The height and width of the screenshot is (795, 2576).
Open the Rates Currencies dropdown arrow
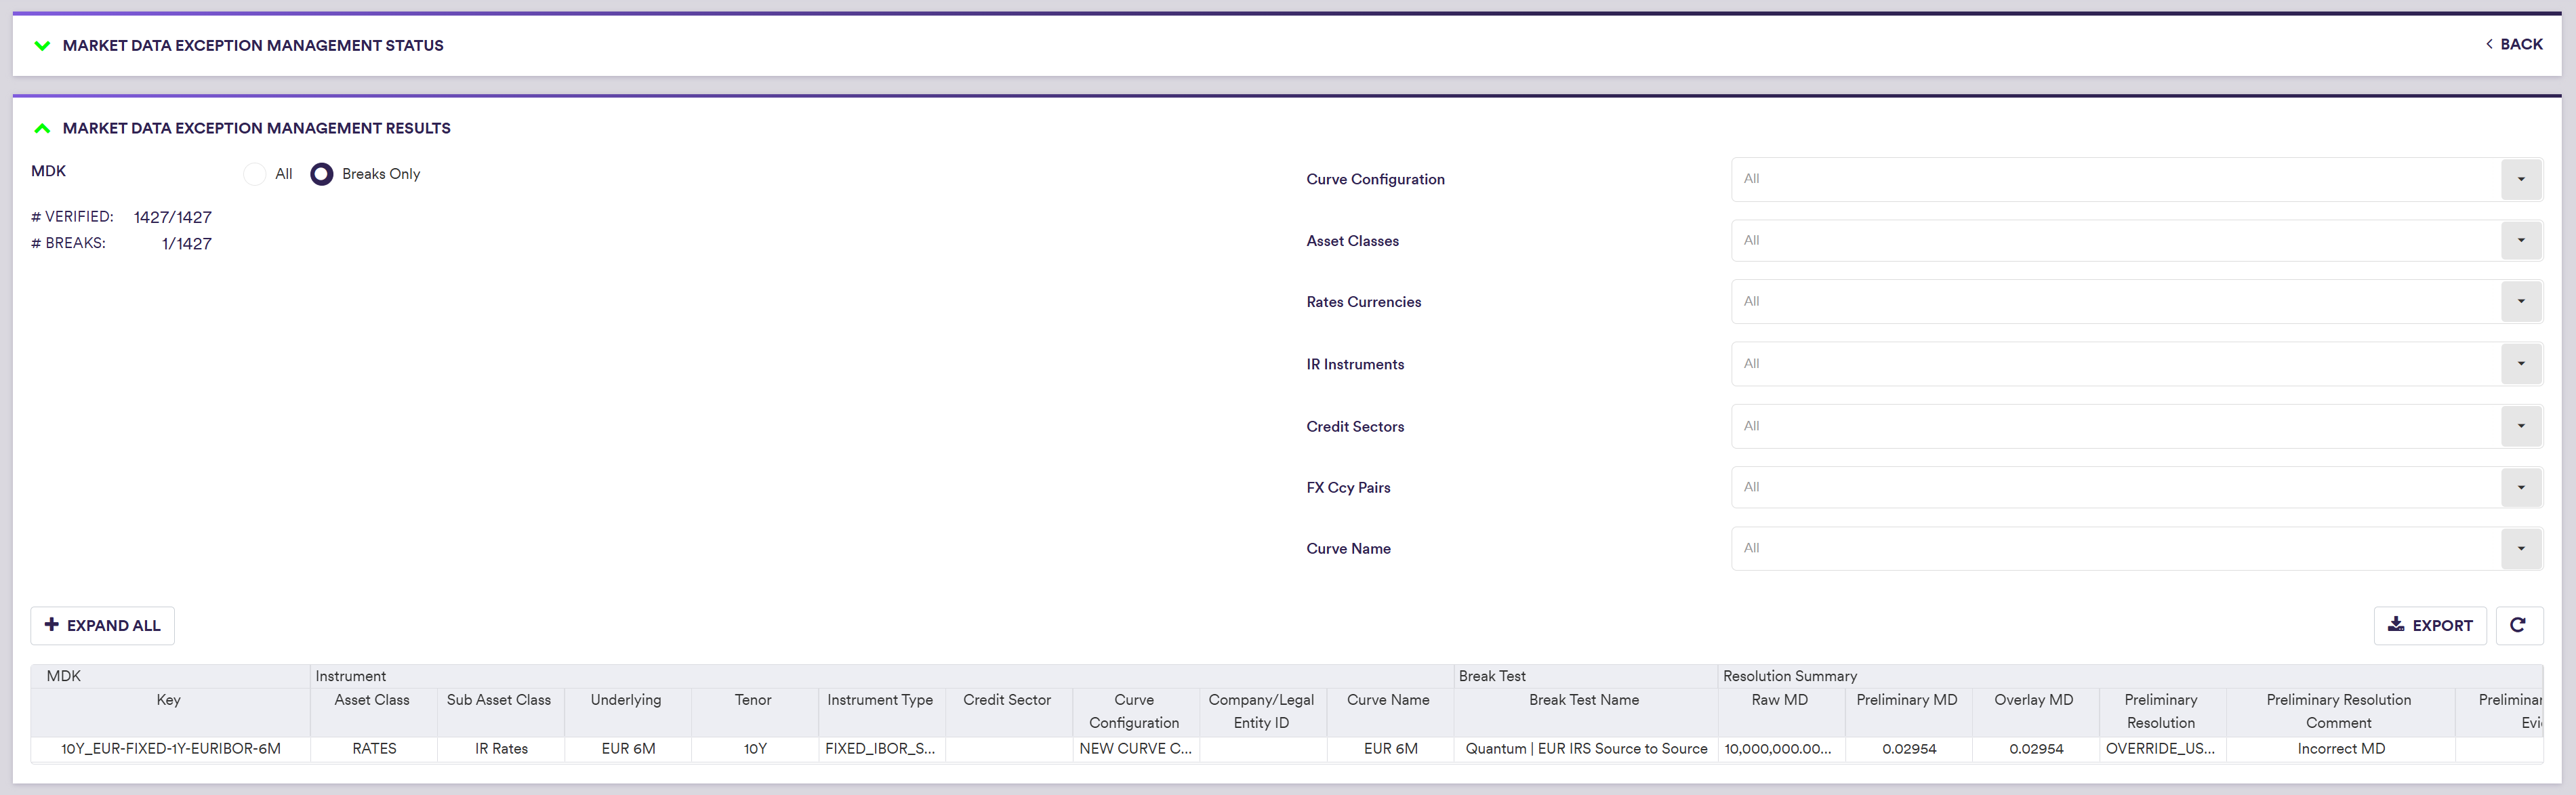pos(2520,301)
